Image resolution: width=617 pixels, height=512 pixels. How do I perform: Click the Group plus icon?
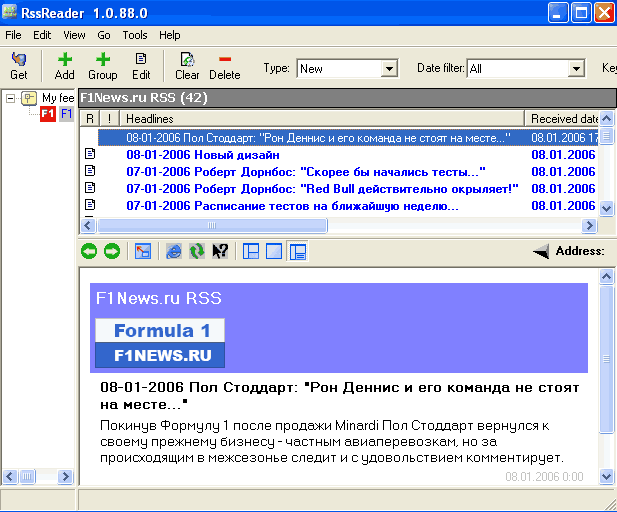[103, 59]
